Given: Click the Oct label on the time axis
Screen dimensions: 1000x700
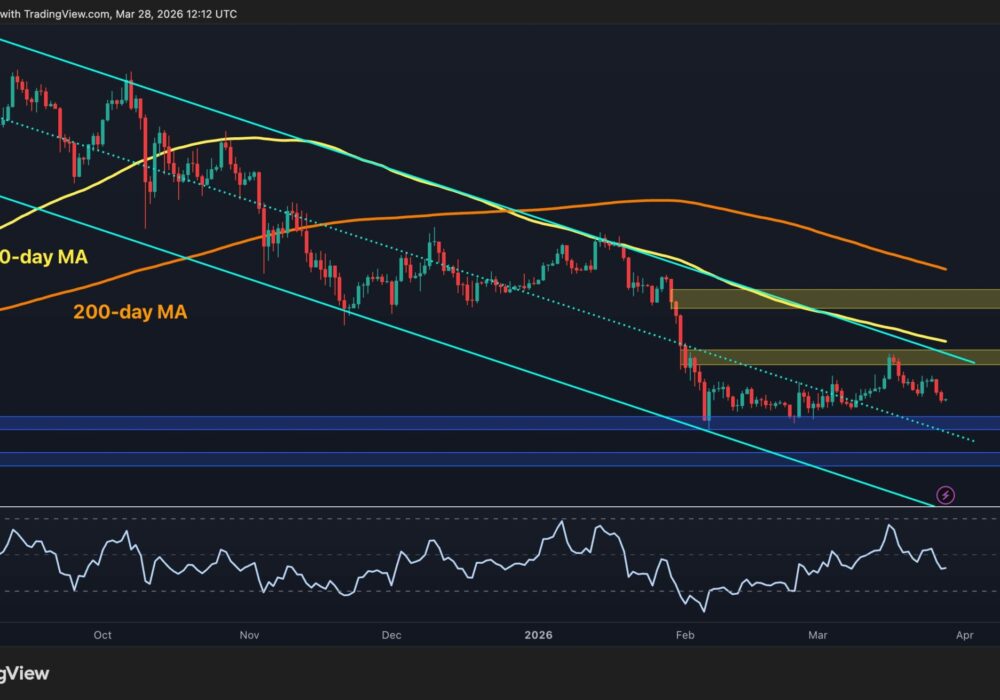Looking at the screenshot, I should 102,635.
